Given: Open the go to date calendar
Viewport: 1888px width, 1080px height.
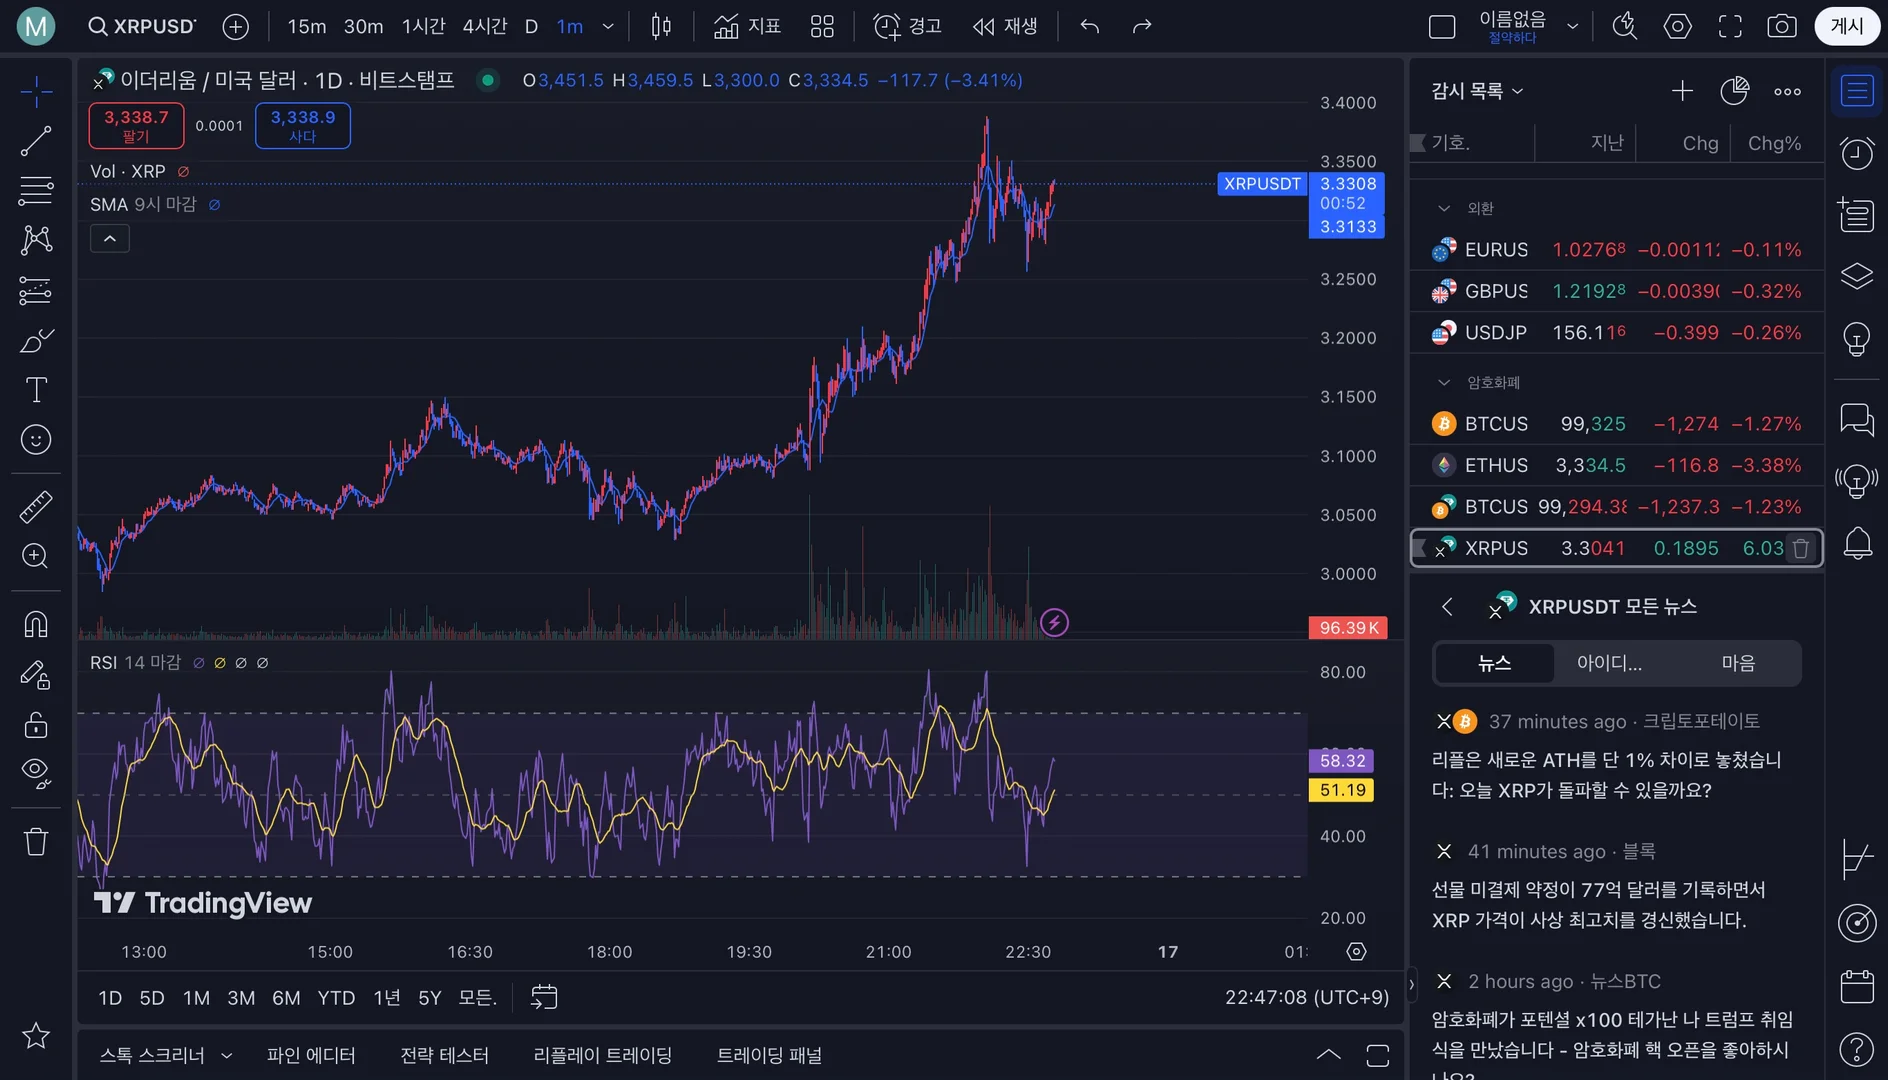Looking at the screenshot, I should [544, 998].
